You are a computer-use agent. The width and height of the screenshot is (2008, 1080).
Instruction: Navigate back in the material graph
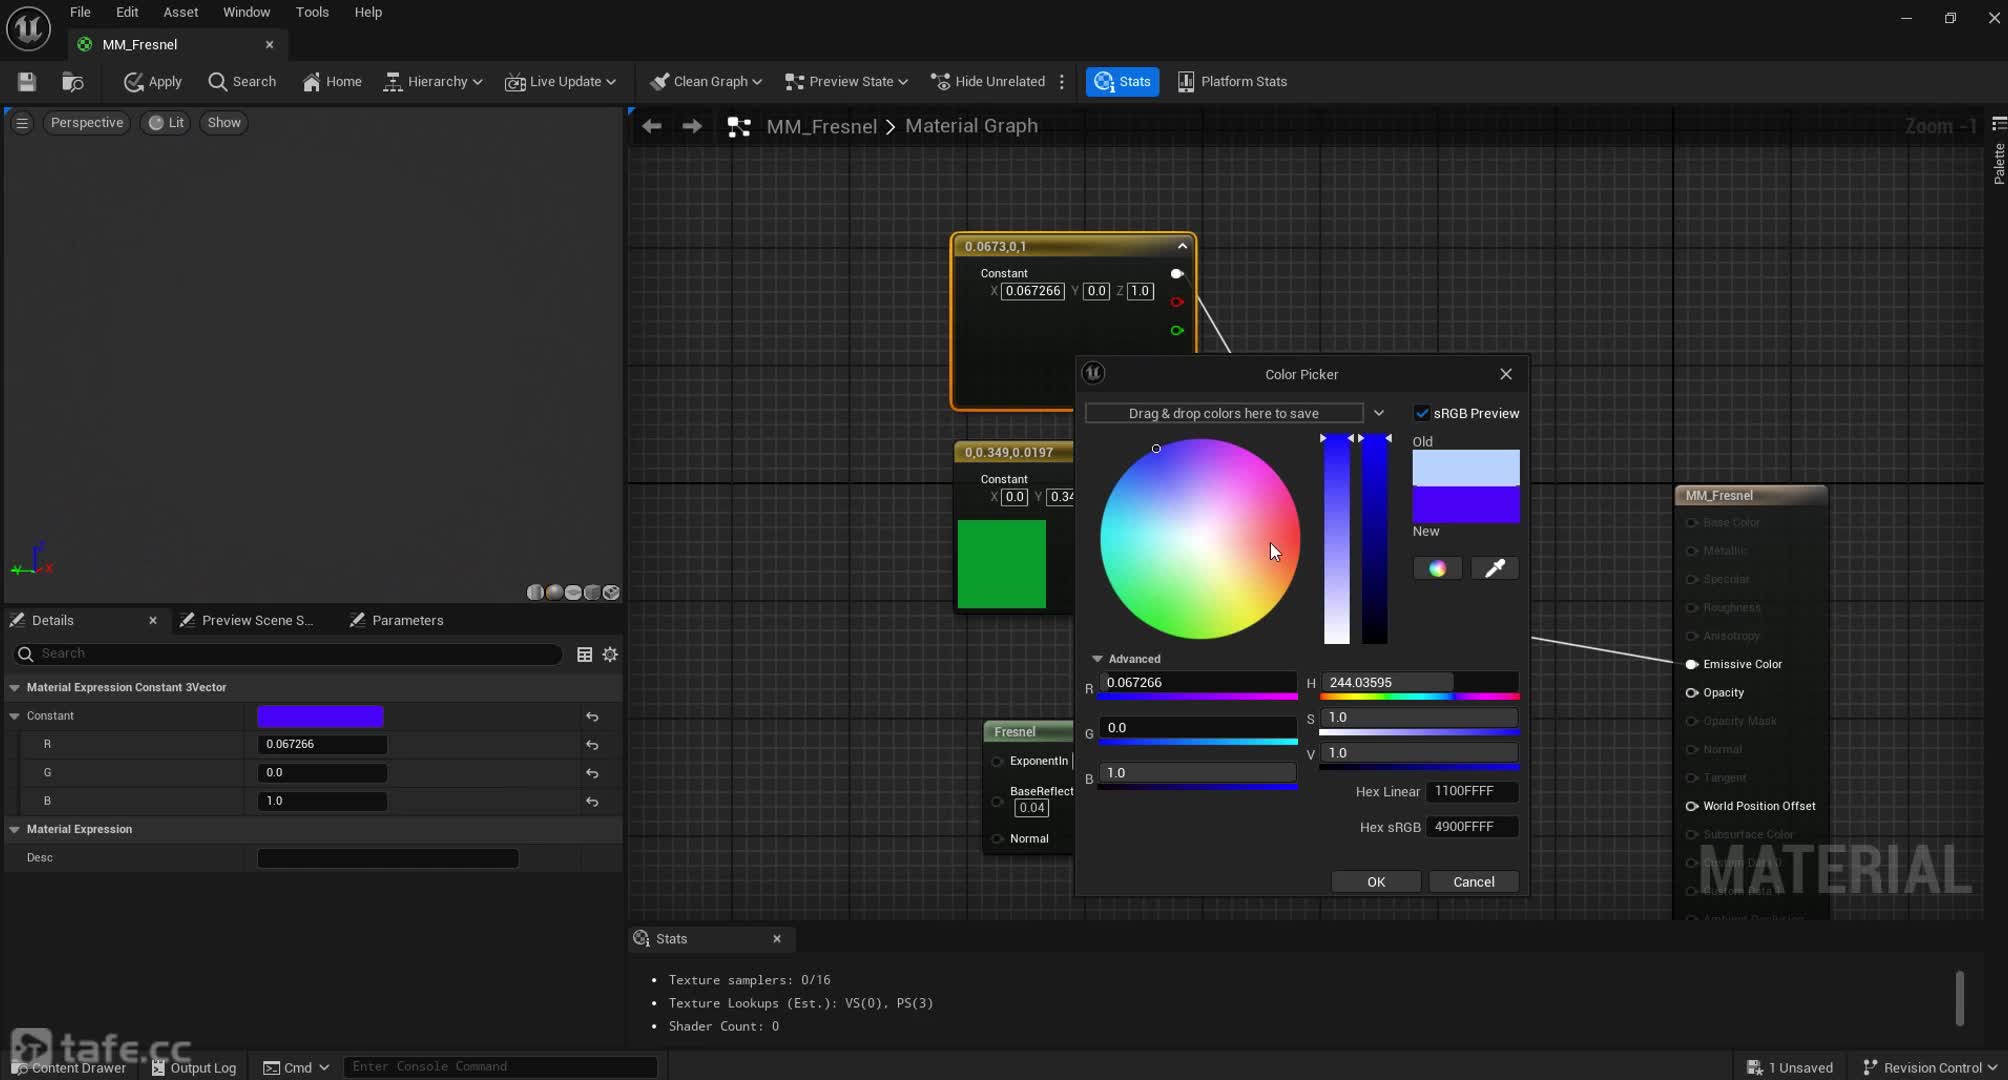[x=652, y=127]
